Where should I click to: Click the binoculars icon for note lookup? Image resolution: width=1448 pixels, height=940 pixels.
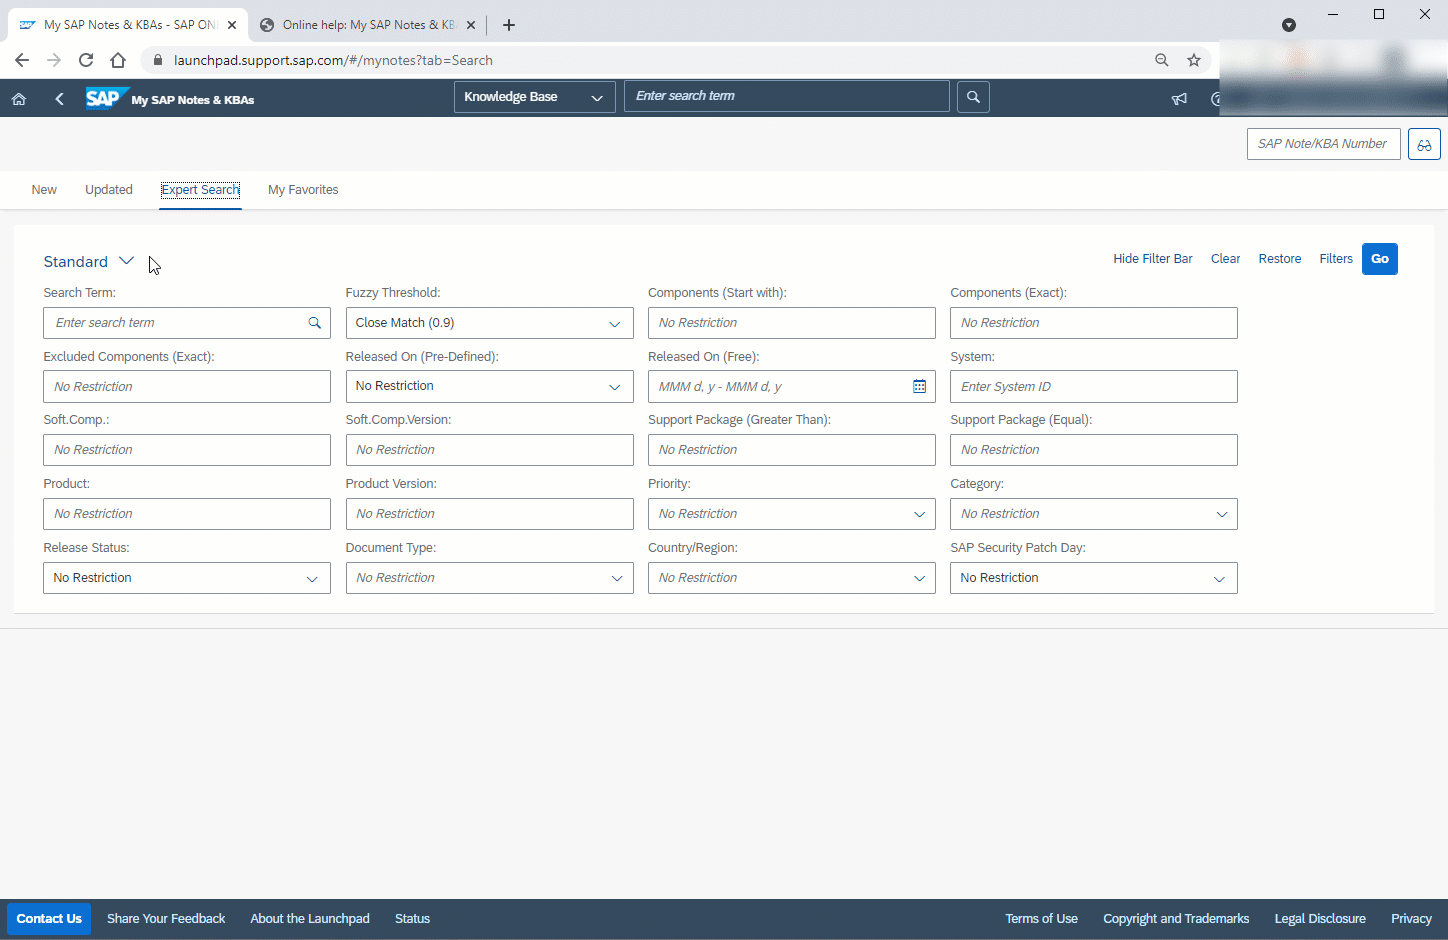pyautogui.click(x=1424, y=144)
